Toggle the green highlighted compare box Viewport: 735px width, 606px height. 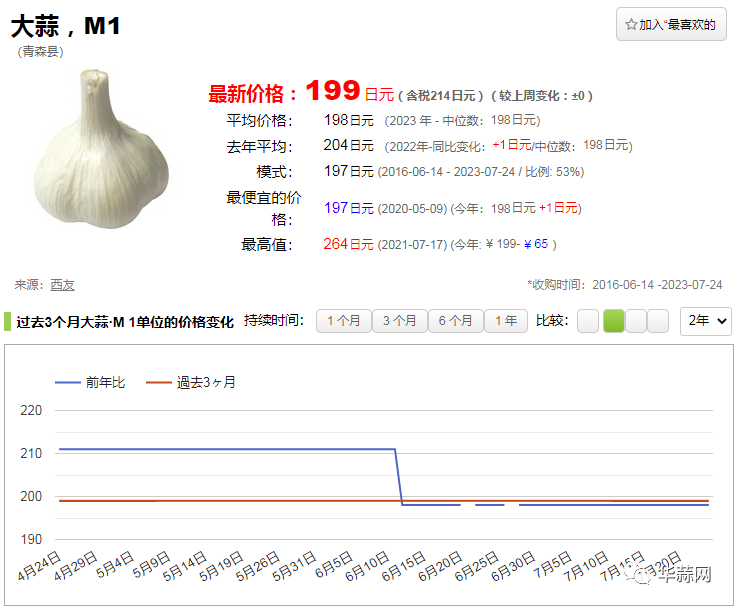(x=613, y=321)
